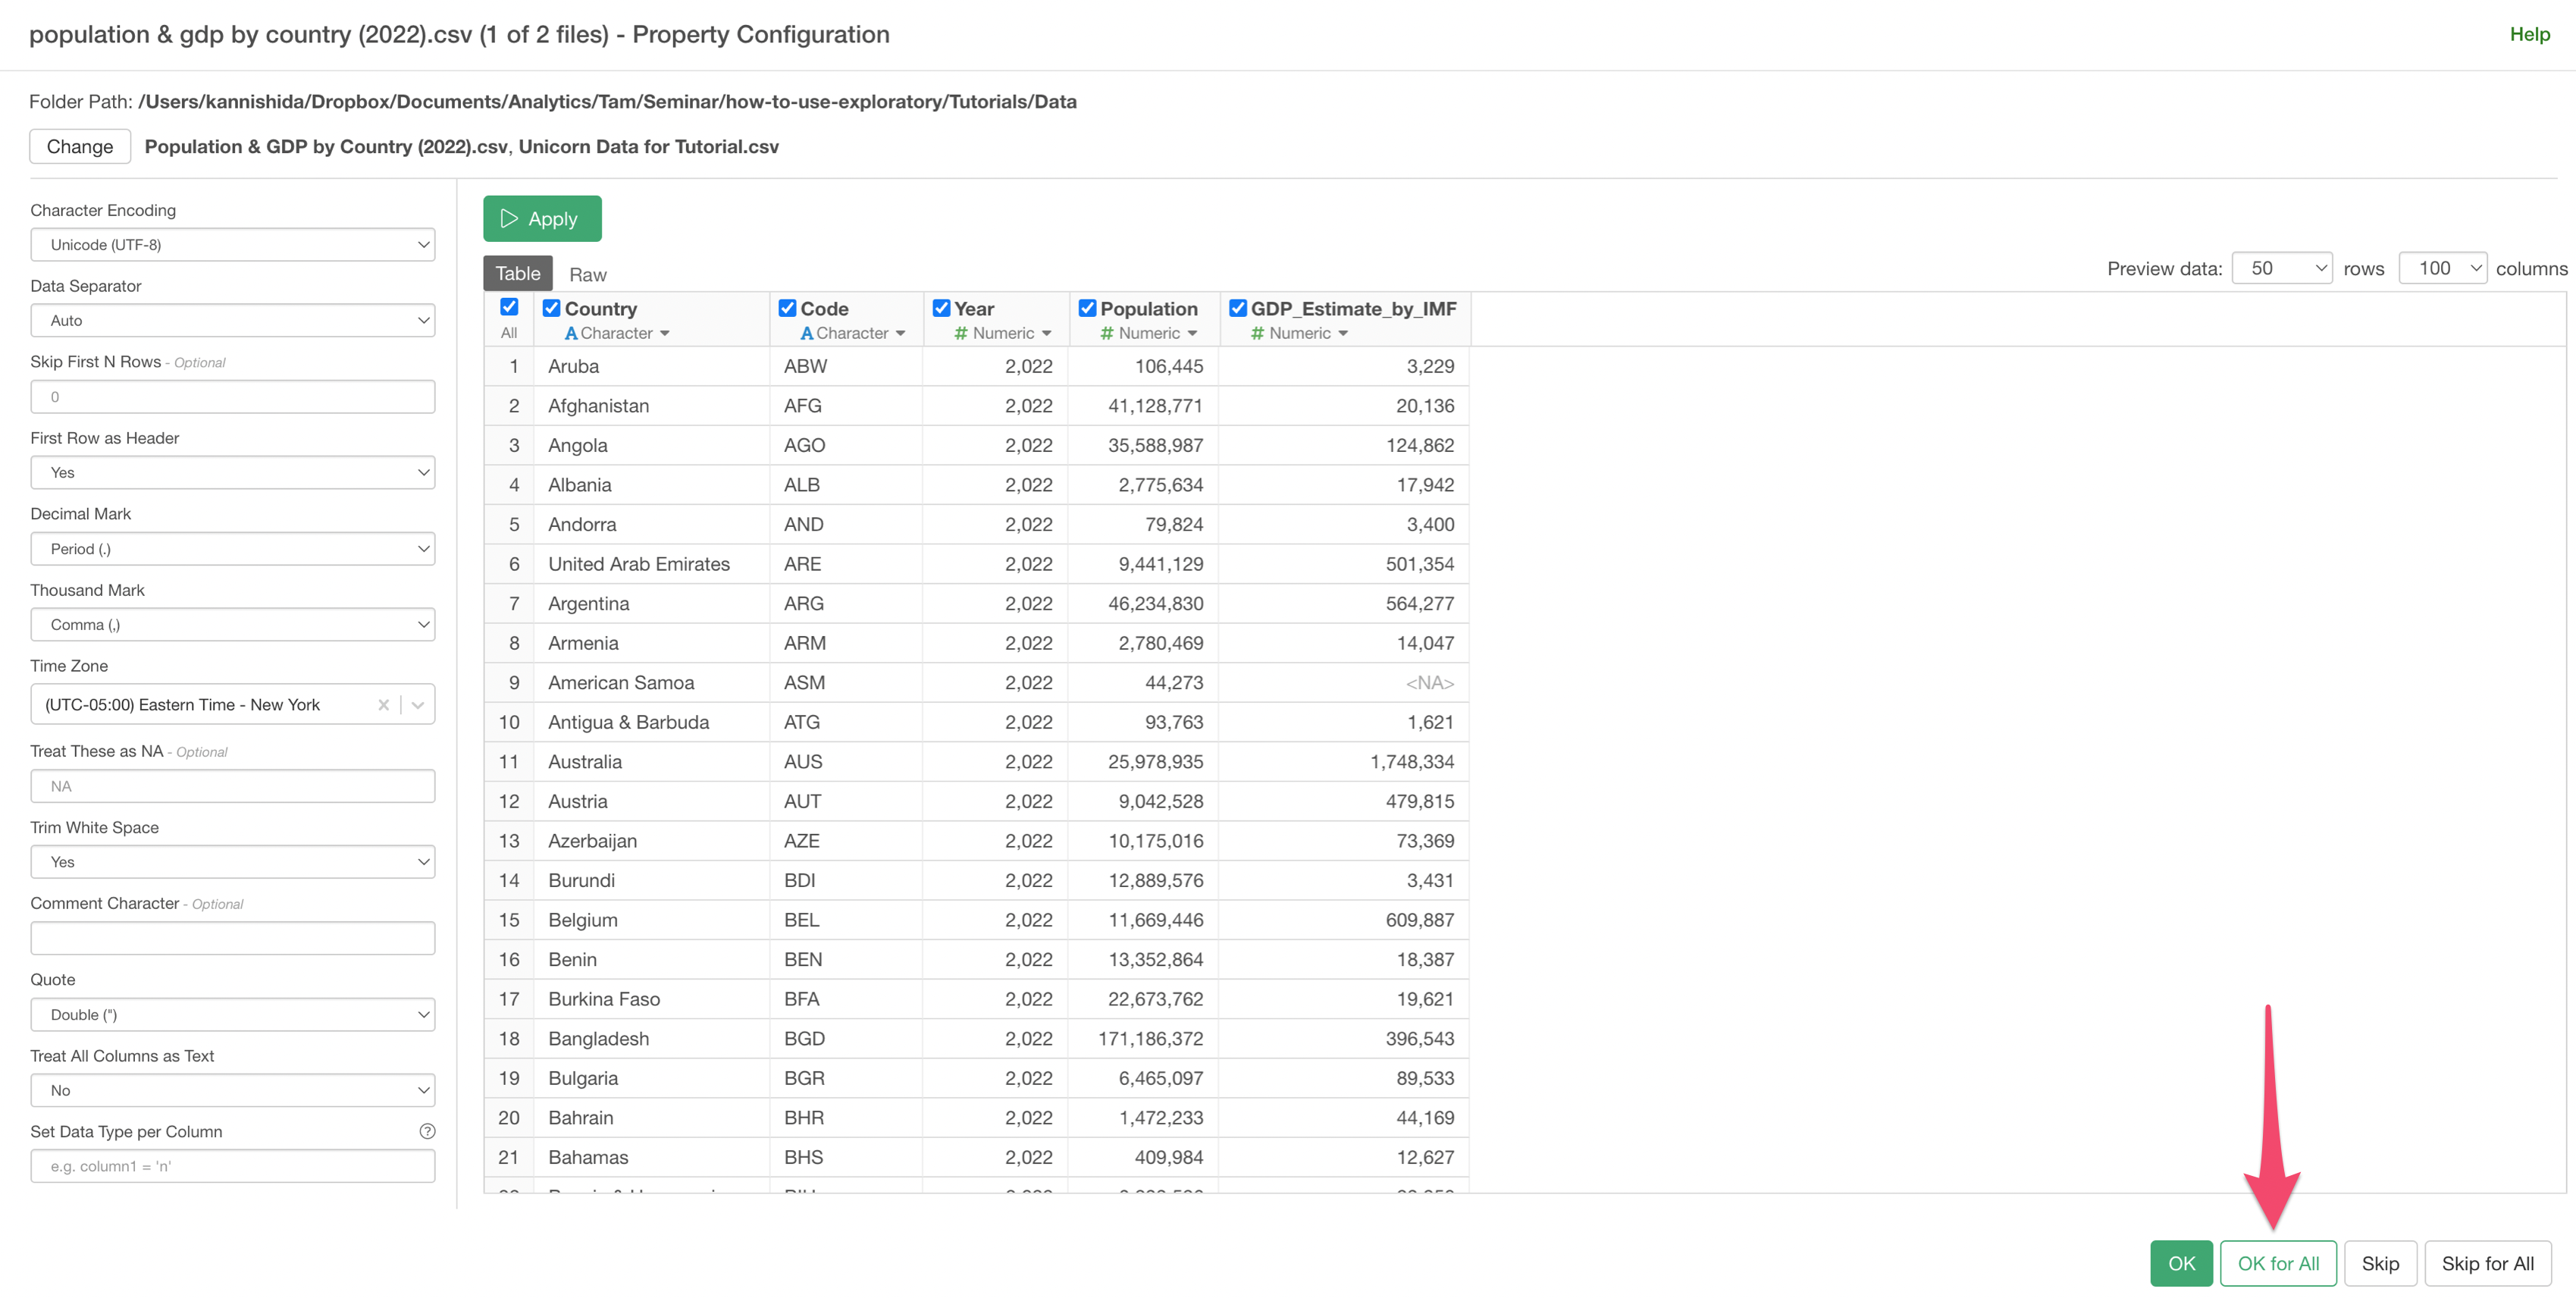Click the Numeric hash icon under GDP_Estimate_by_IMF
The image size is (2576, 1298).
click(x=1257, y=334)
